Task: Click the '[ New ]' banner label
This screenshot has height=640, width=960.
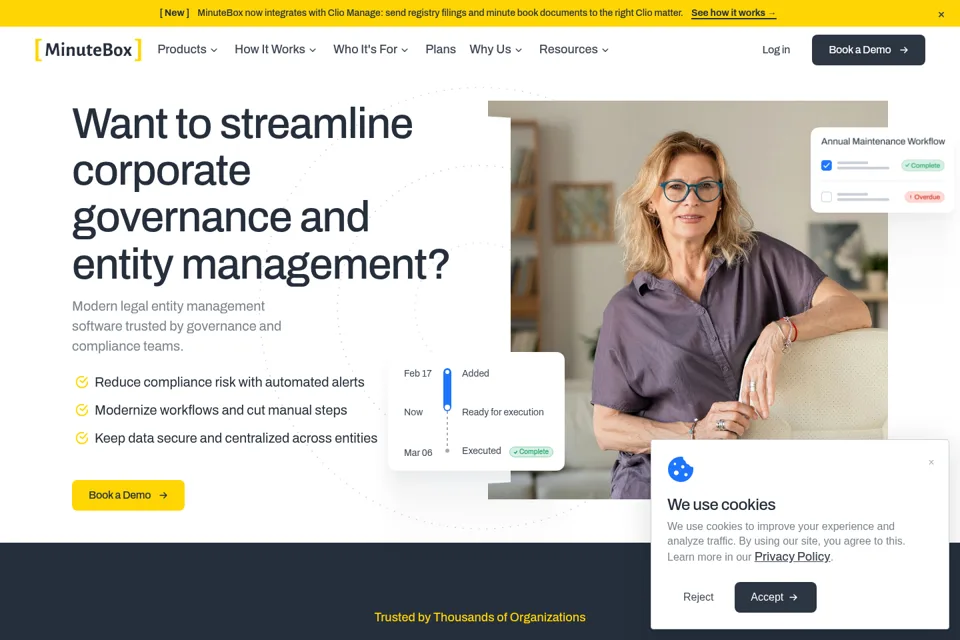Action: tap(174, 13)
